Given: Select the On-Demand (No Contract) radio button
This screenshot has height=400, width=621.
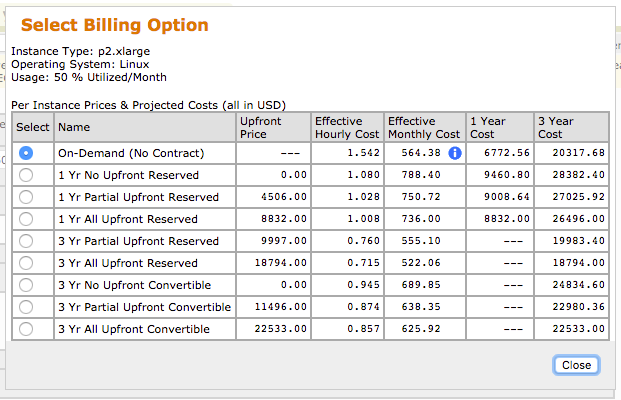Looking at the screenshot, I should (x=26, y=153).
